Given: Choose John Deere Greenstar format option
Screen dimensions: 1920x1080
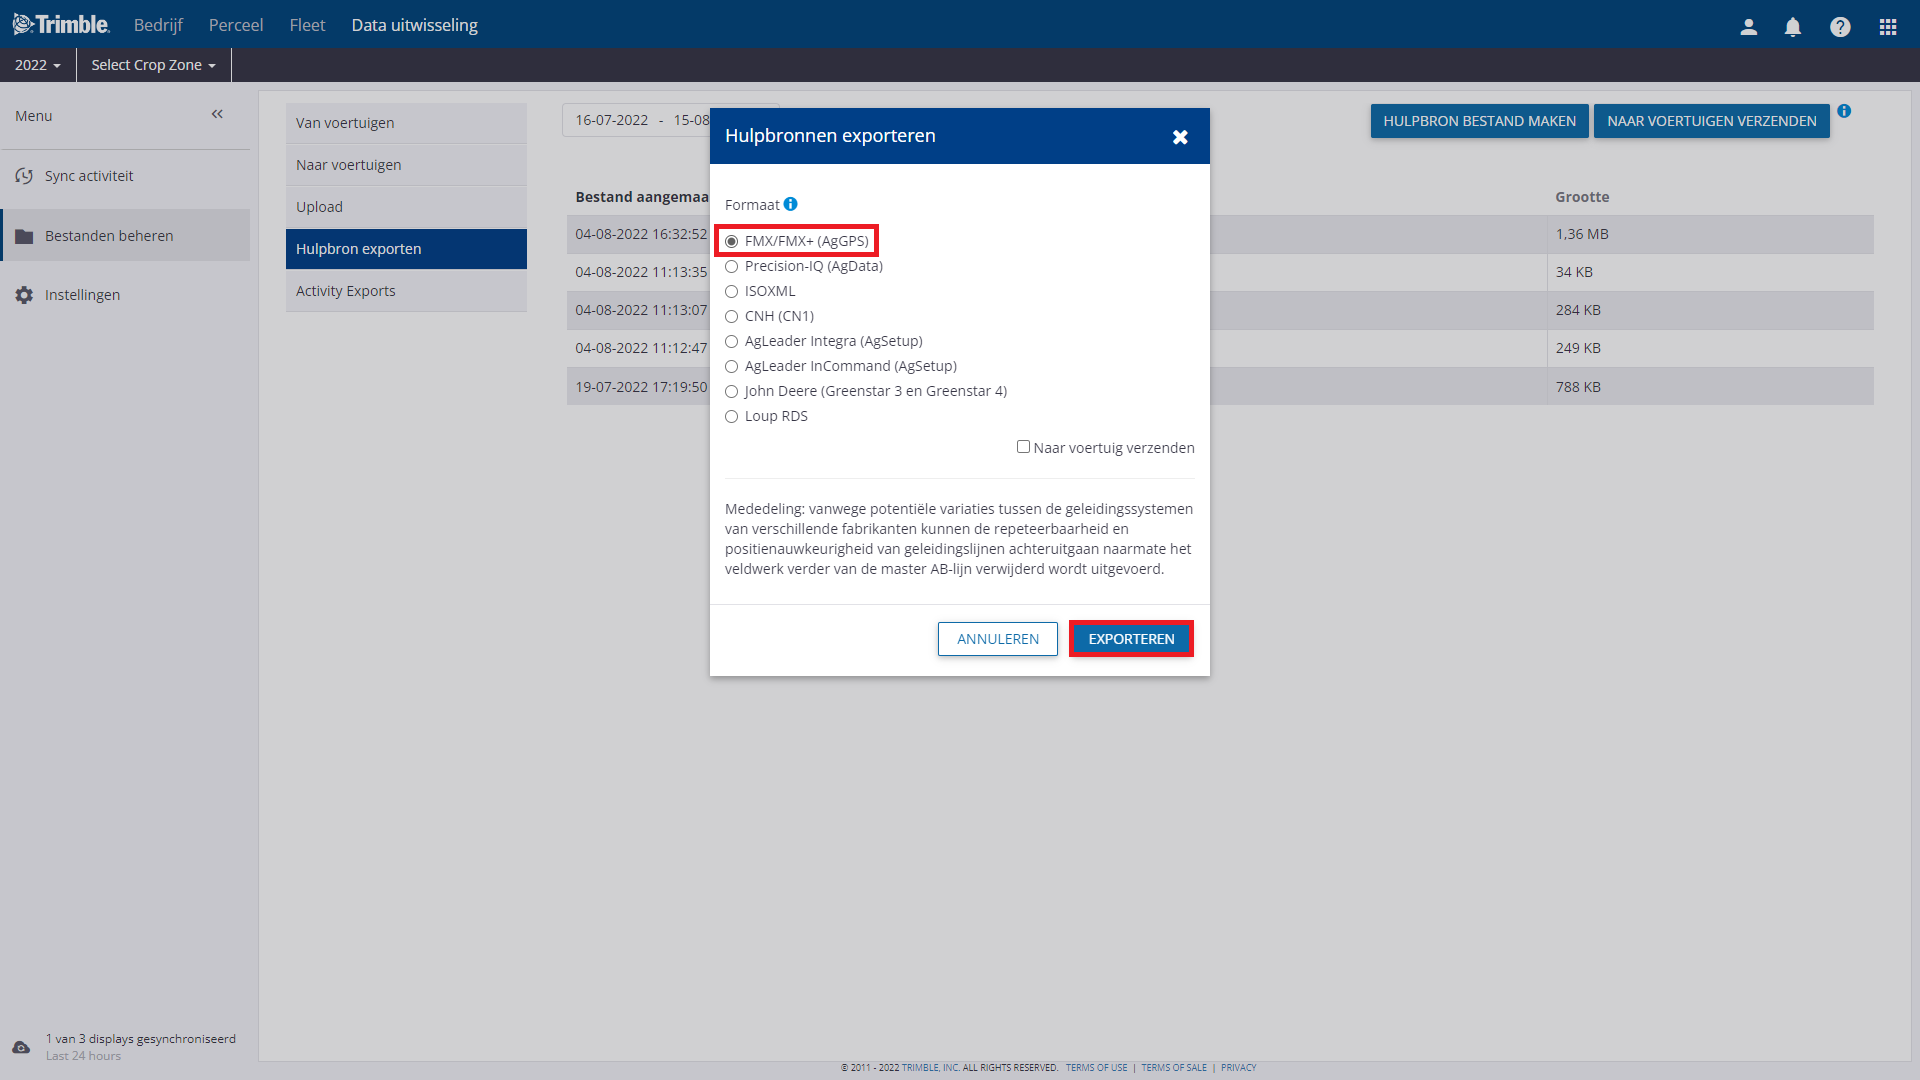Looking at the screenshot, I should coord(732,392).
